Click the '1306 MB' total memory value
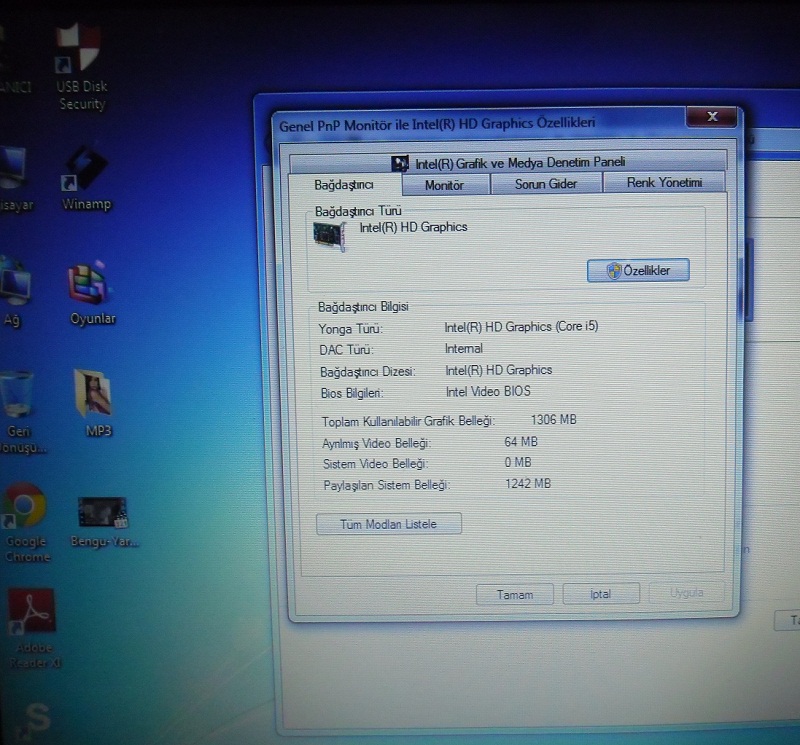This screenshot has height=745, width=800. tap(554, 419)
